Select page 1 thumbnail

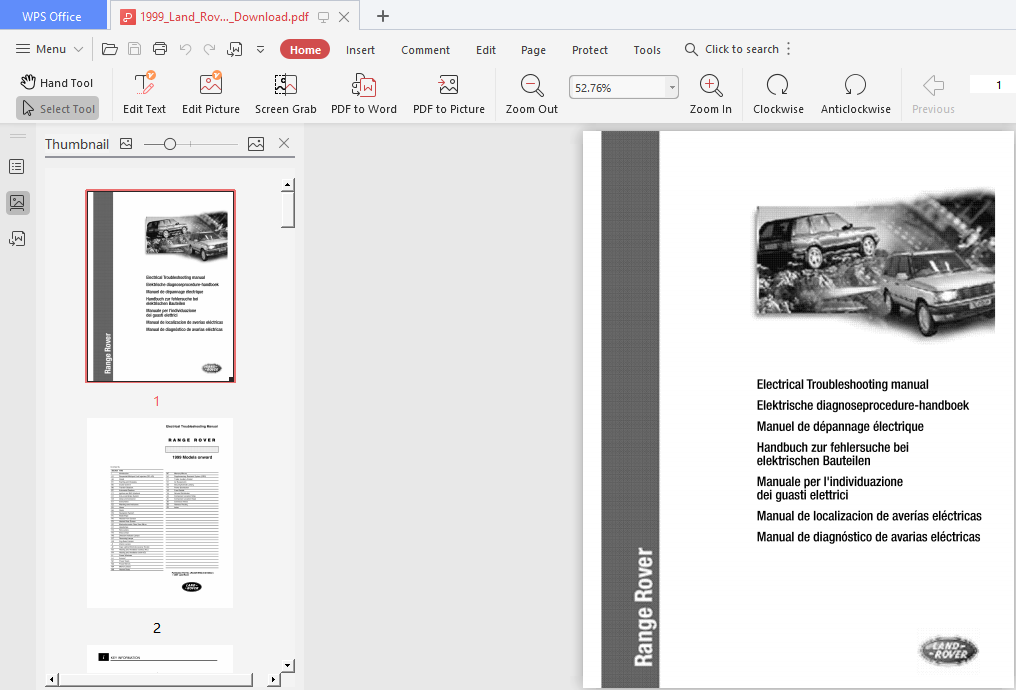click(161, 286)
